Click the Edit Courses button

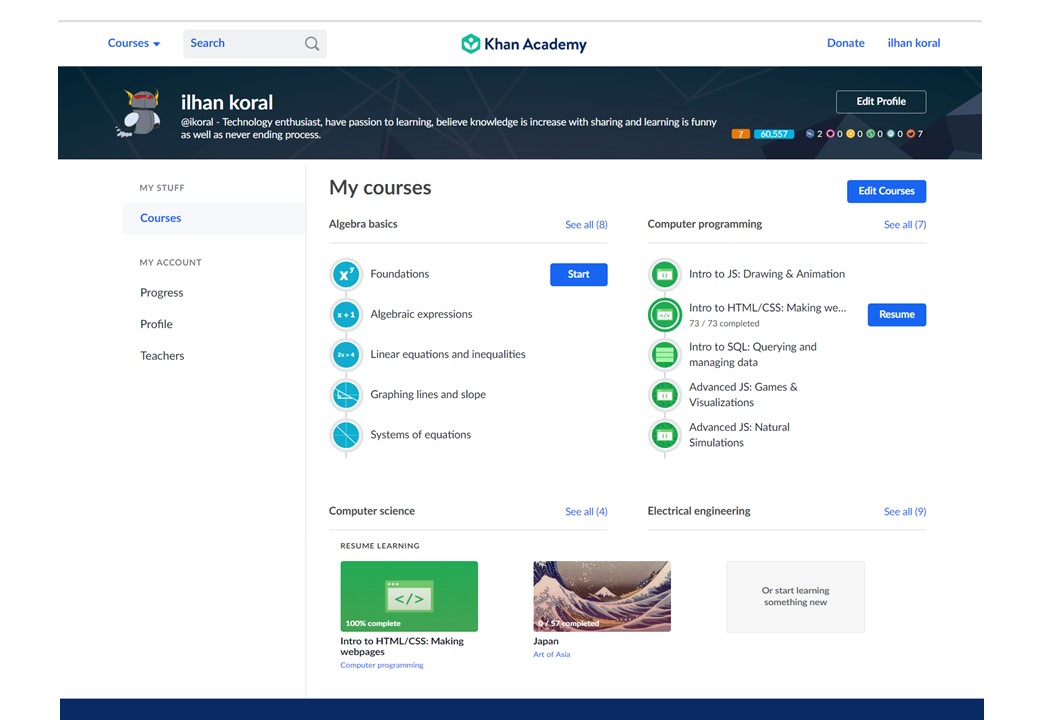pyautogui.click(x=886, y=191)
